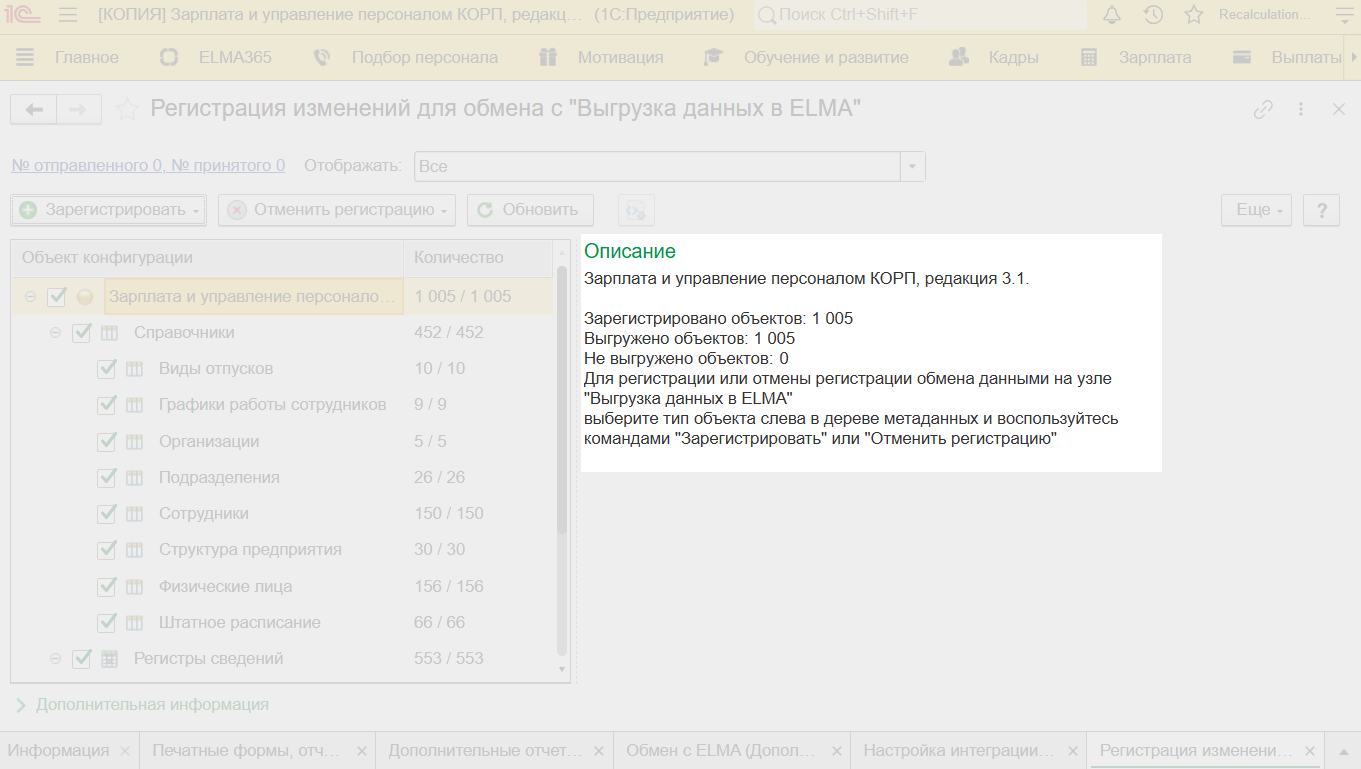Click the Кадры people icon
Viewport: 1361px width, 769px height.
(x=959, y=57)
